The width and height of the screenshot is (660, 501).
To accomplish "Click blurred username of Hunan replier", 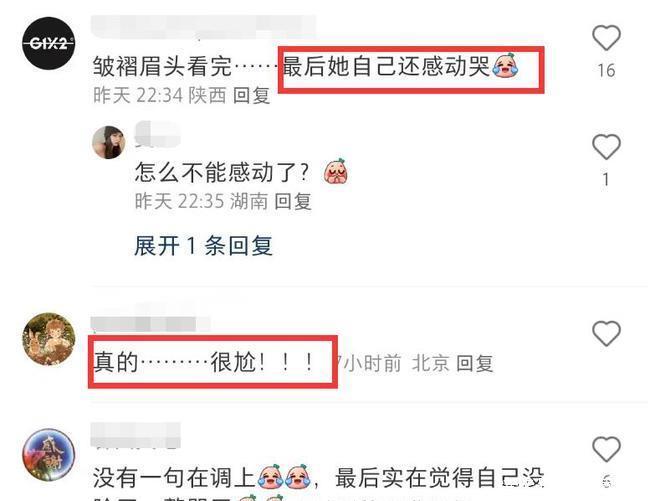I will 157,133.
